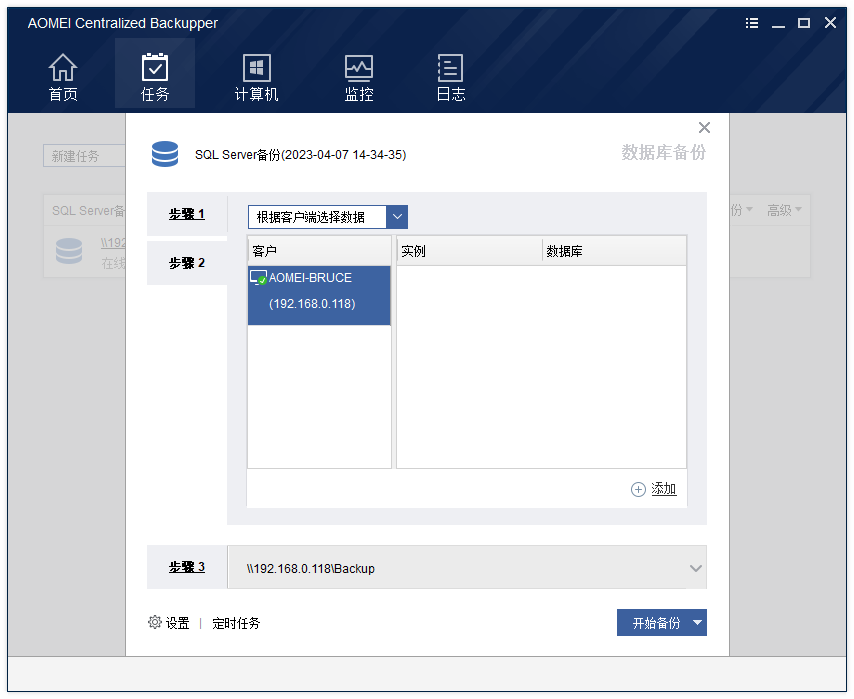
Task: Open the 根据客户端选择数据 combo box
Action: (327, 217)
